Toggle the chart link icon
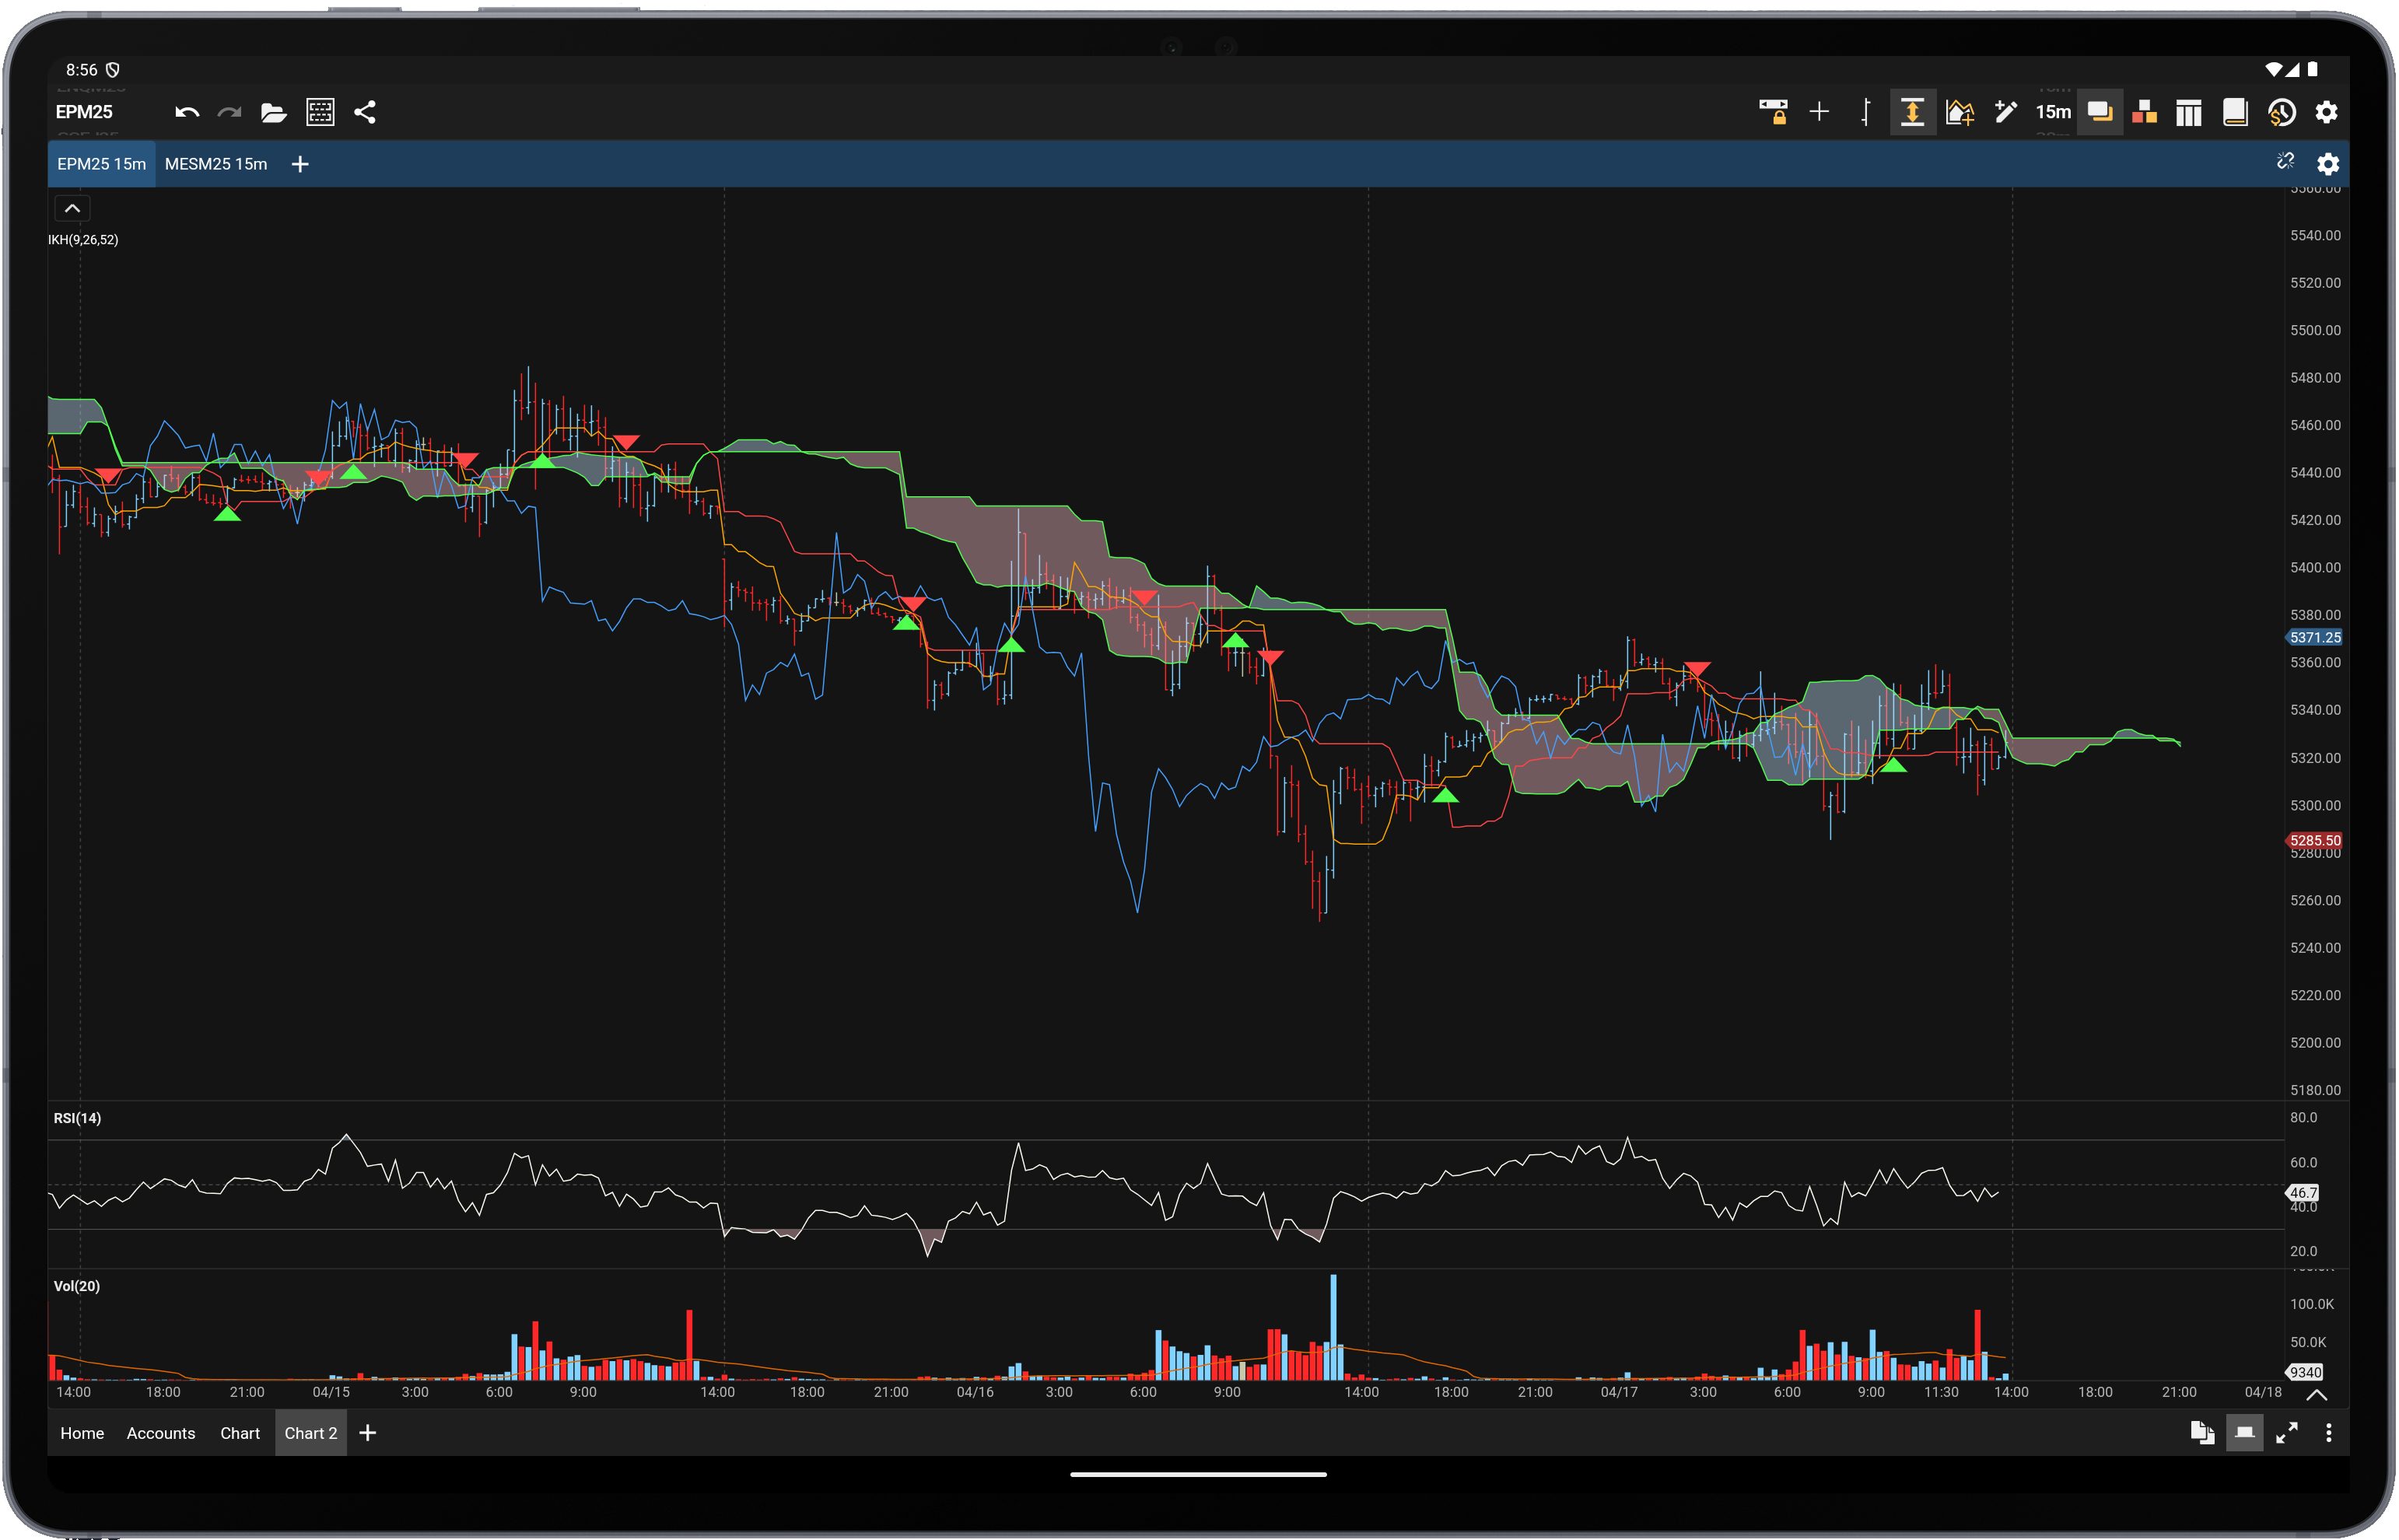The width and height of the screenshot is (2399, 1540). click(2285, 162)
